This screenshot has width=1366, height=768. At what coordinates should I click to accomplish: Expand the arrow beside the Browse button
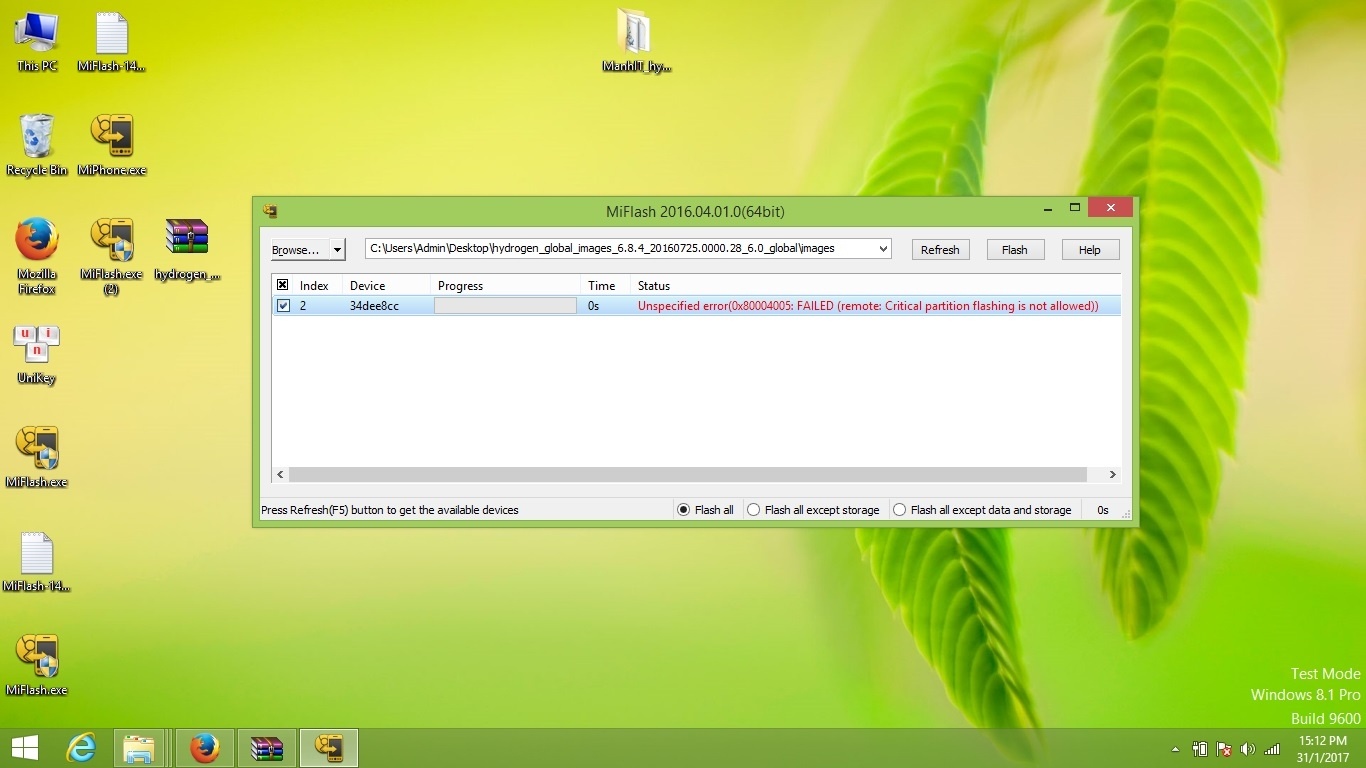pos(338,250)
